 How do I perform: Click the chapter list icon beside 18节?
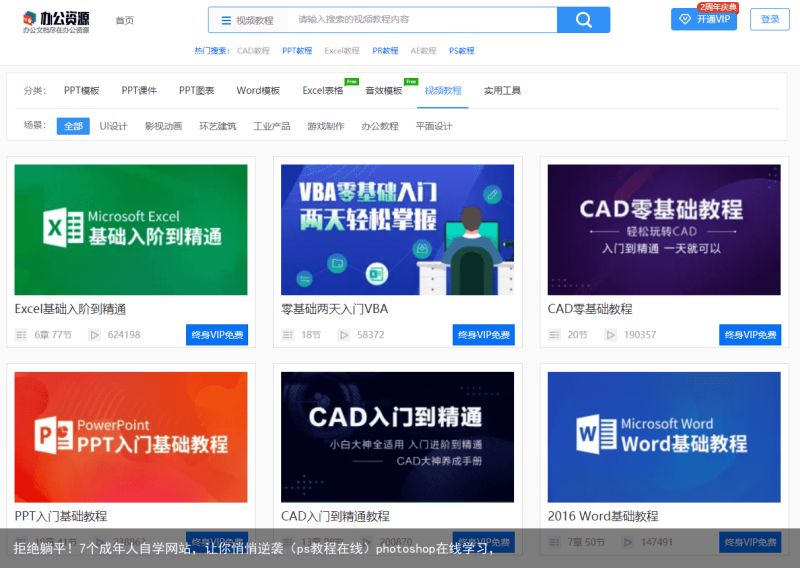pyautogui.click(x=288, y=335)
